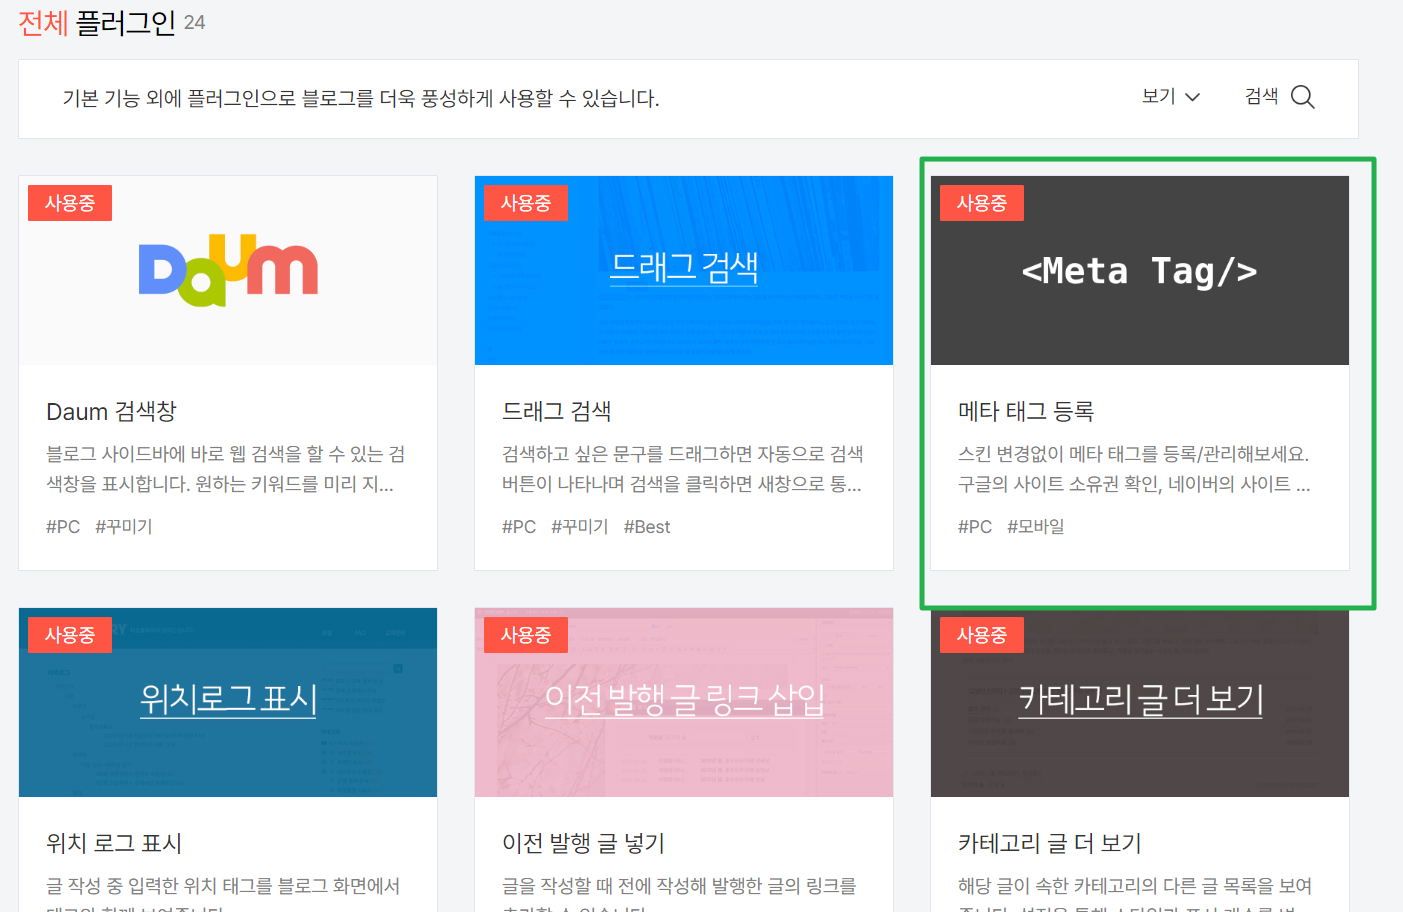The height and width of the screenshot is (912, 1403).
Task: Click #꾸미기 tag on Daum 검색창 card
Action: coord(124,527)
